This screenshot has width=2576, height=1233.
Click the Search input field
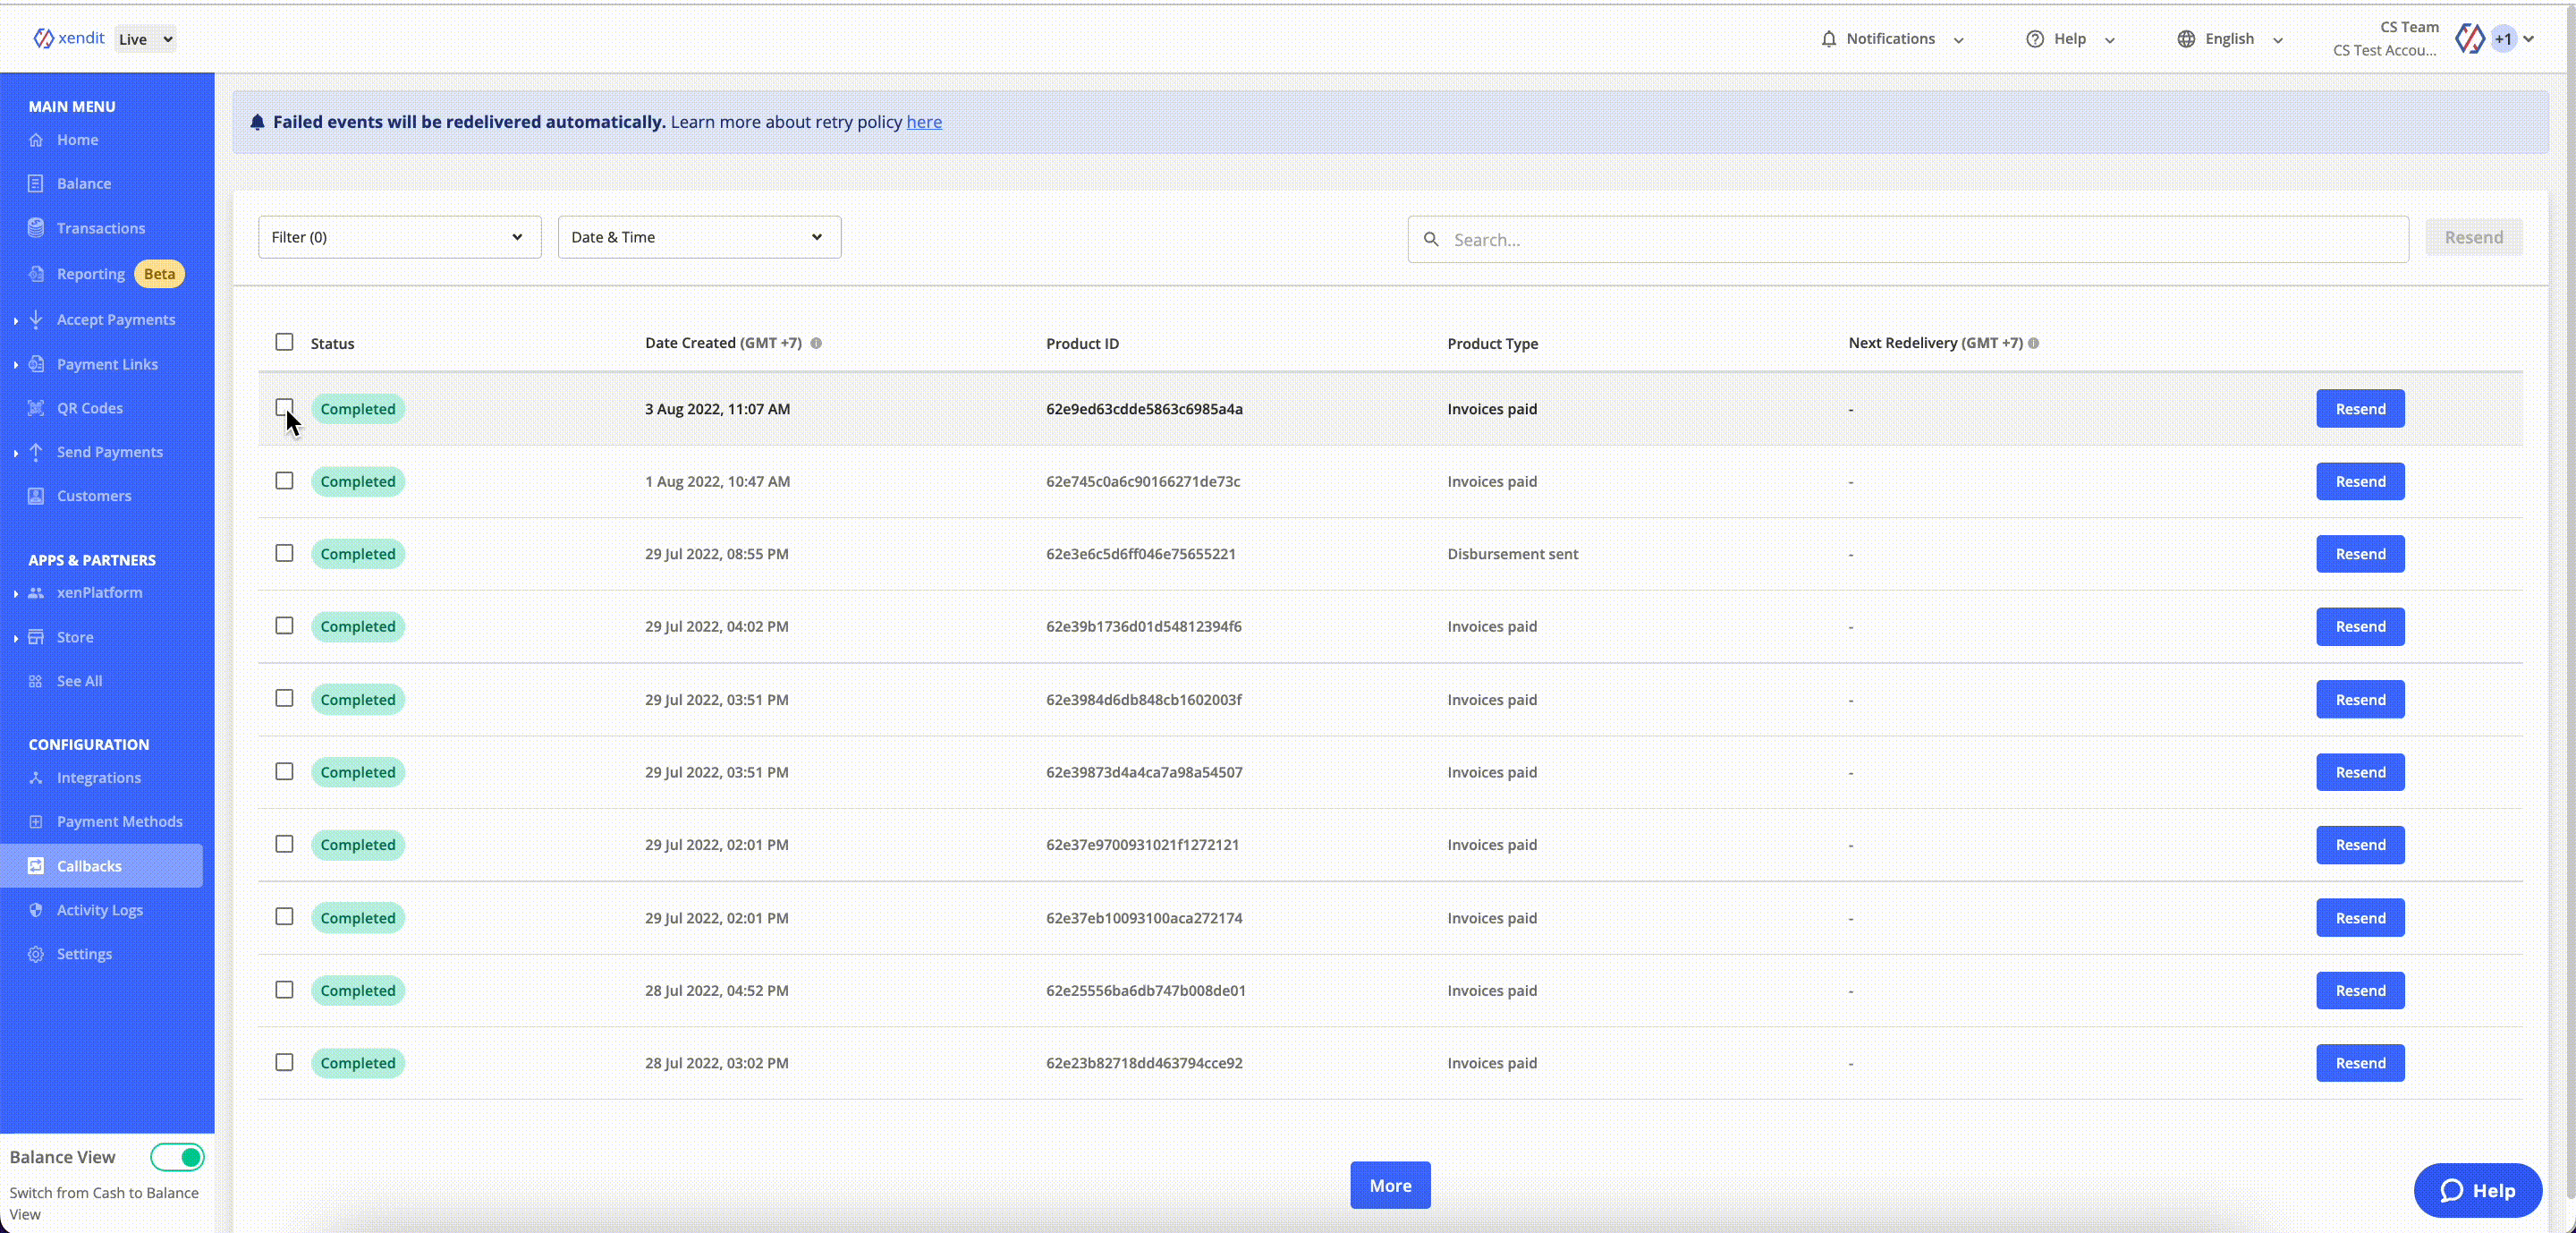[1907, 240]
